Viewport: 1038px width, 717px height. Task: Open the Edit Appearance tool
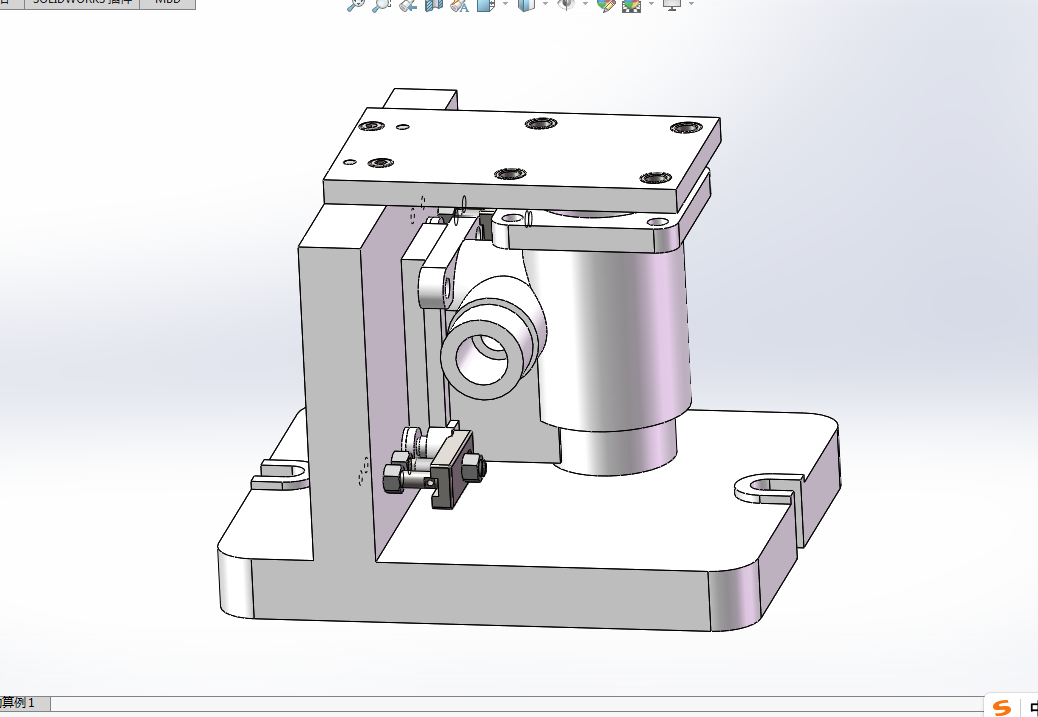(x=606, y=5)
